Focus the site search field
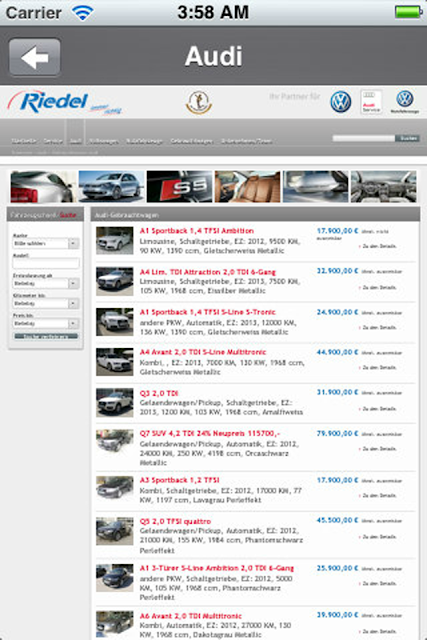This screenshot has width=427, height=640. pos(363,138)
